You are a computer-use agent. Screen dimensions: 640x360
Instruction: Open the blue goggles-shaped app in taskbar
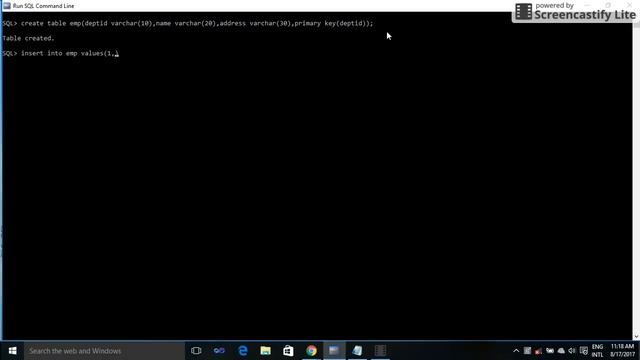[219, 351]
